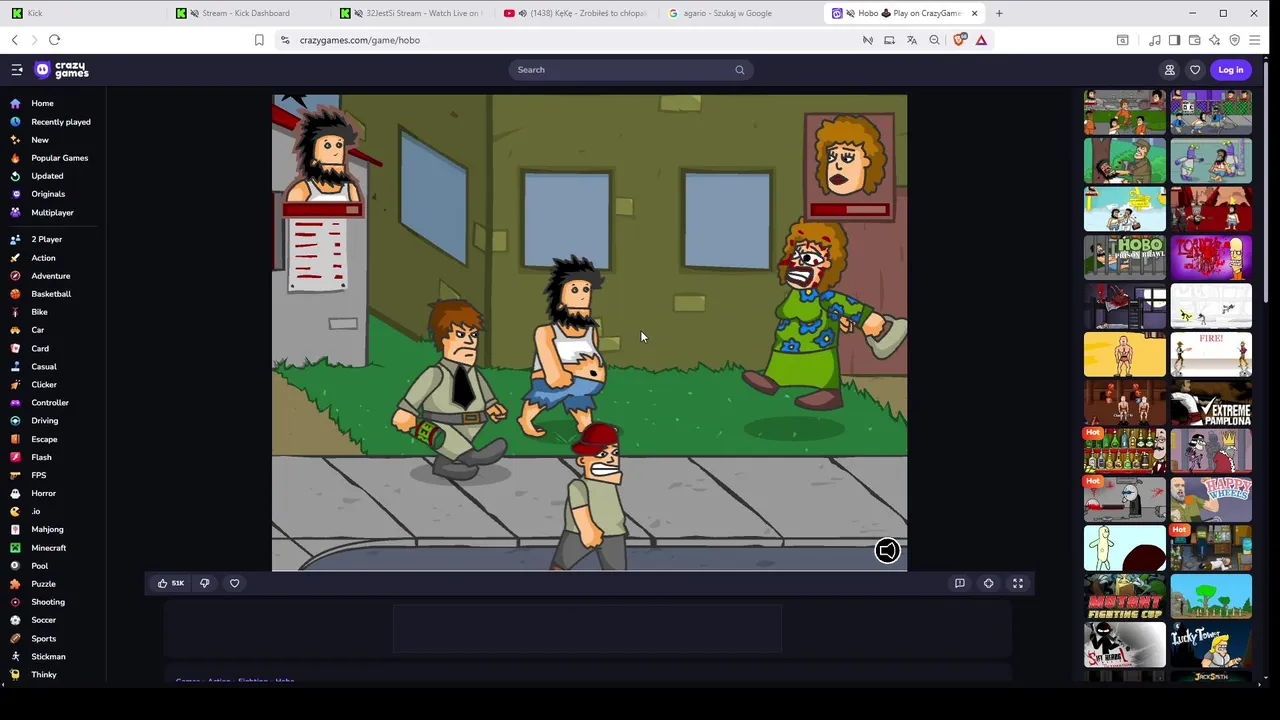Screen dimensions: 1280x720
Task: Select the Clicker category
Action: click(x=44, y=385)
